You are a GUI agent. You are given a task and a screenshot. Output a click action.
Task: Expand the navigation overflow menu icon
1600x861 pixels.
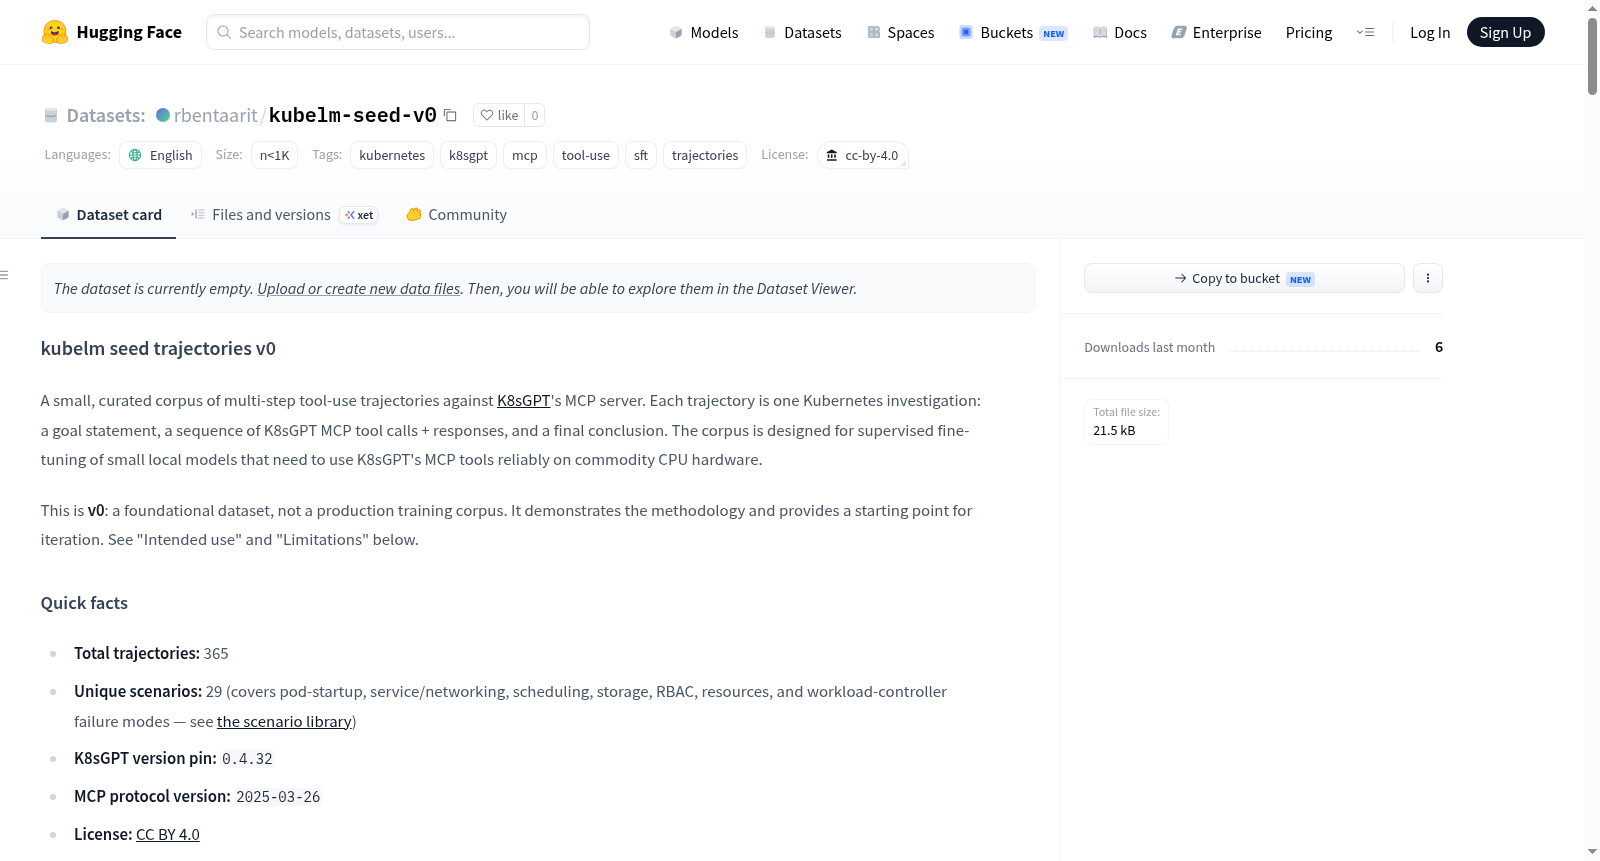click(x=1365, y=32)
